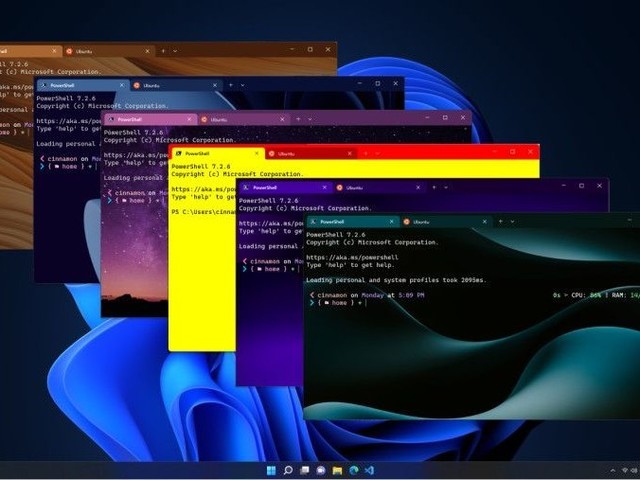Open profile dropdown in teal window
The image size is (640, 480).
[x=512, y=222]
